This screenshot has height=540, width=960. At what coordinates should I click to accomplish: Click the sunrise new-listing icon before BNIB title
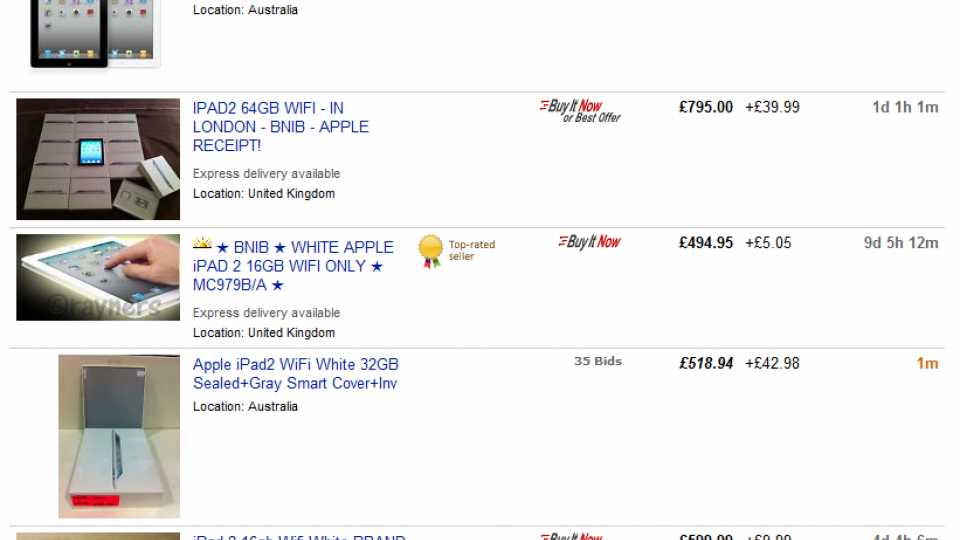point(202,244)
